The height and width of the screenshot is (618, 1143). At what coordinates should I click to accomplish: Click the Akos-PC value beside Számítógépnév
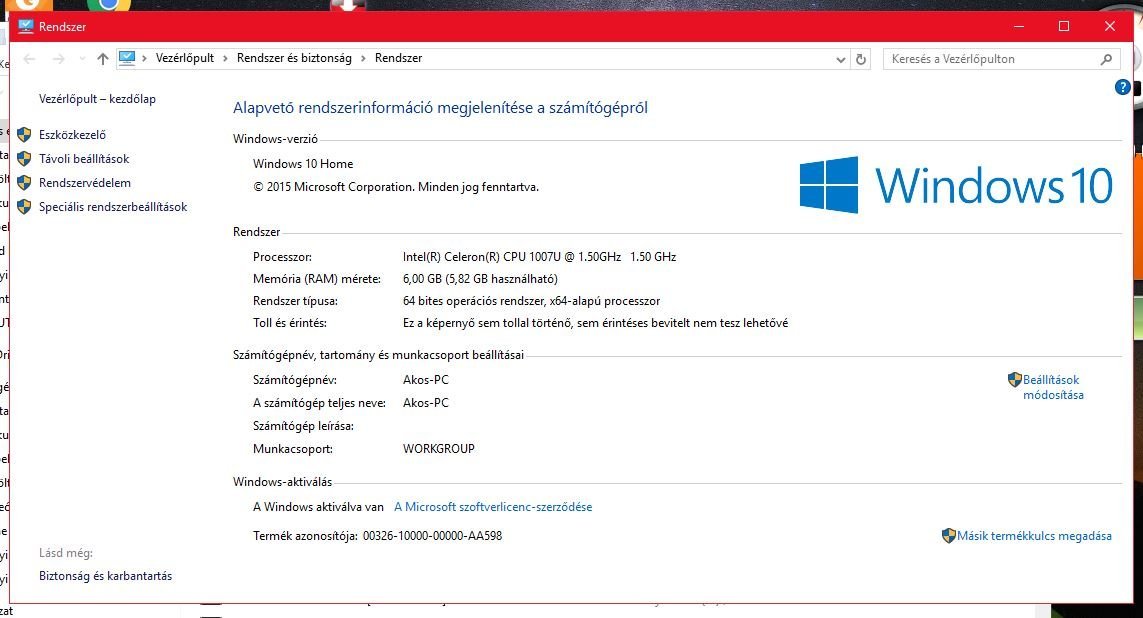(426, 380)
